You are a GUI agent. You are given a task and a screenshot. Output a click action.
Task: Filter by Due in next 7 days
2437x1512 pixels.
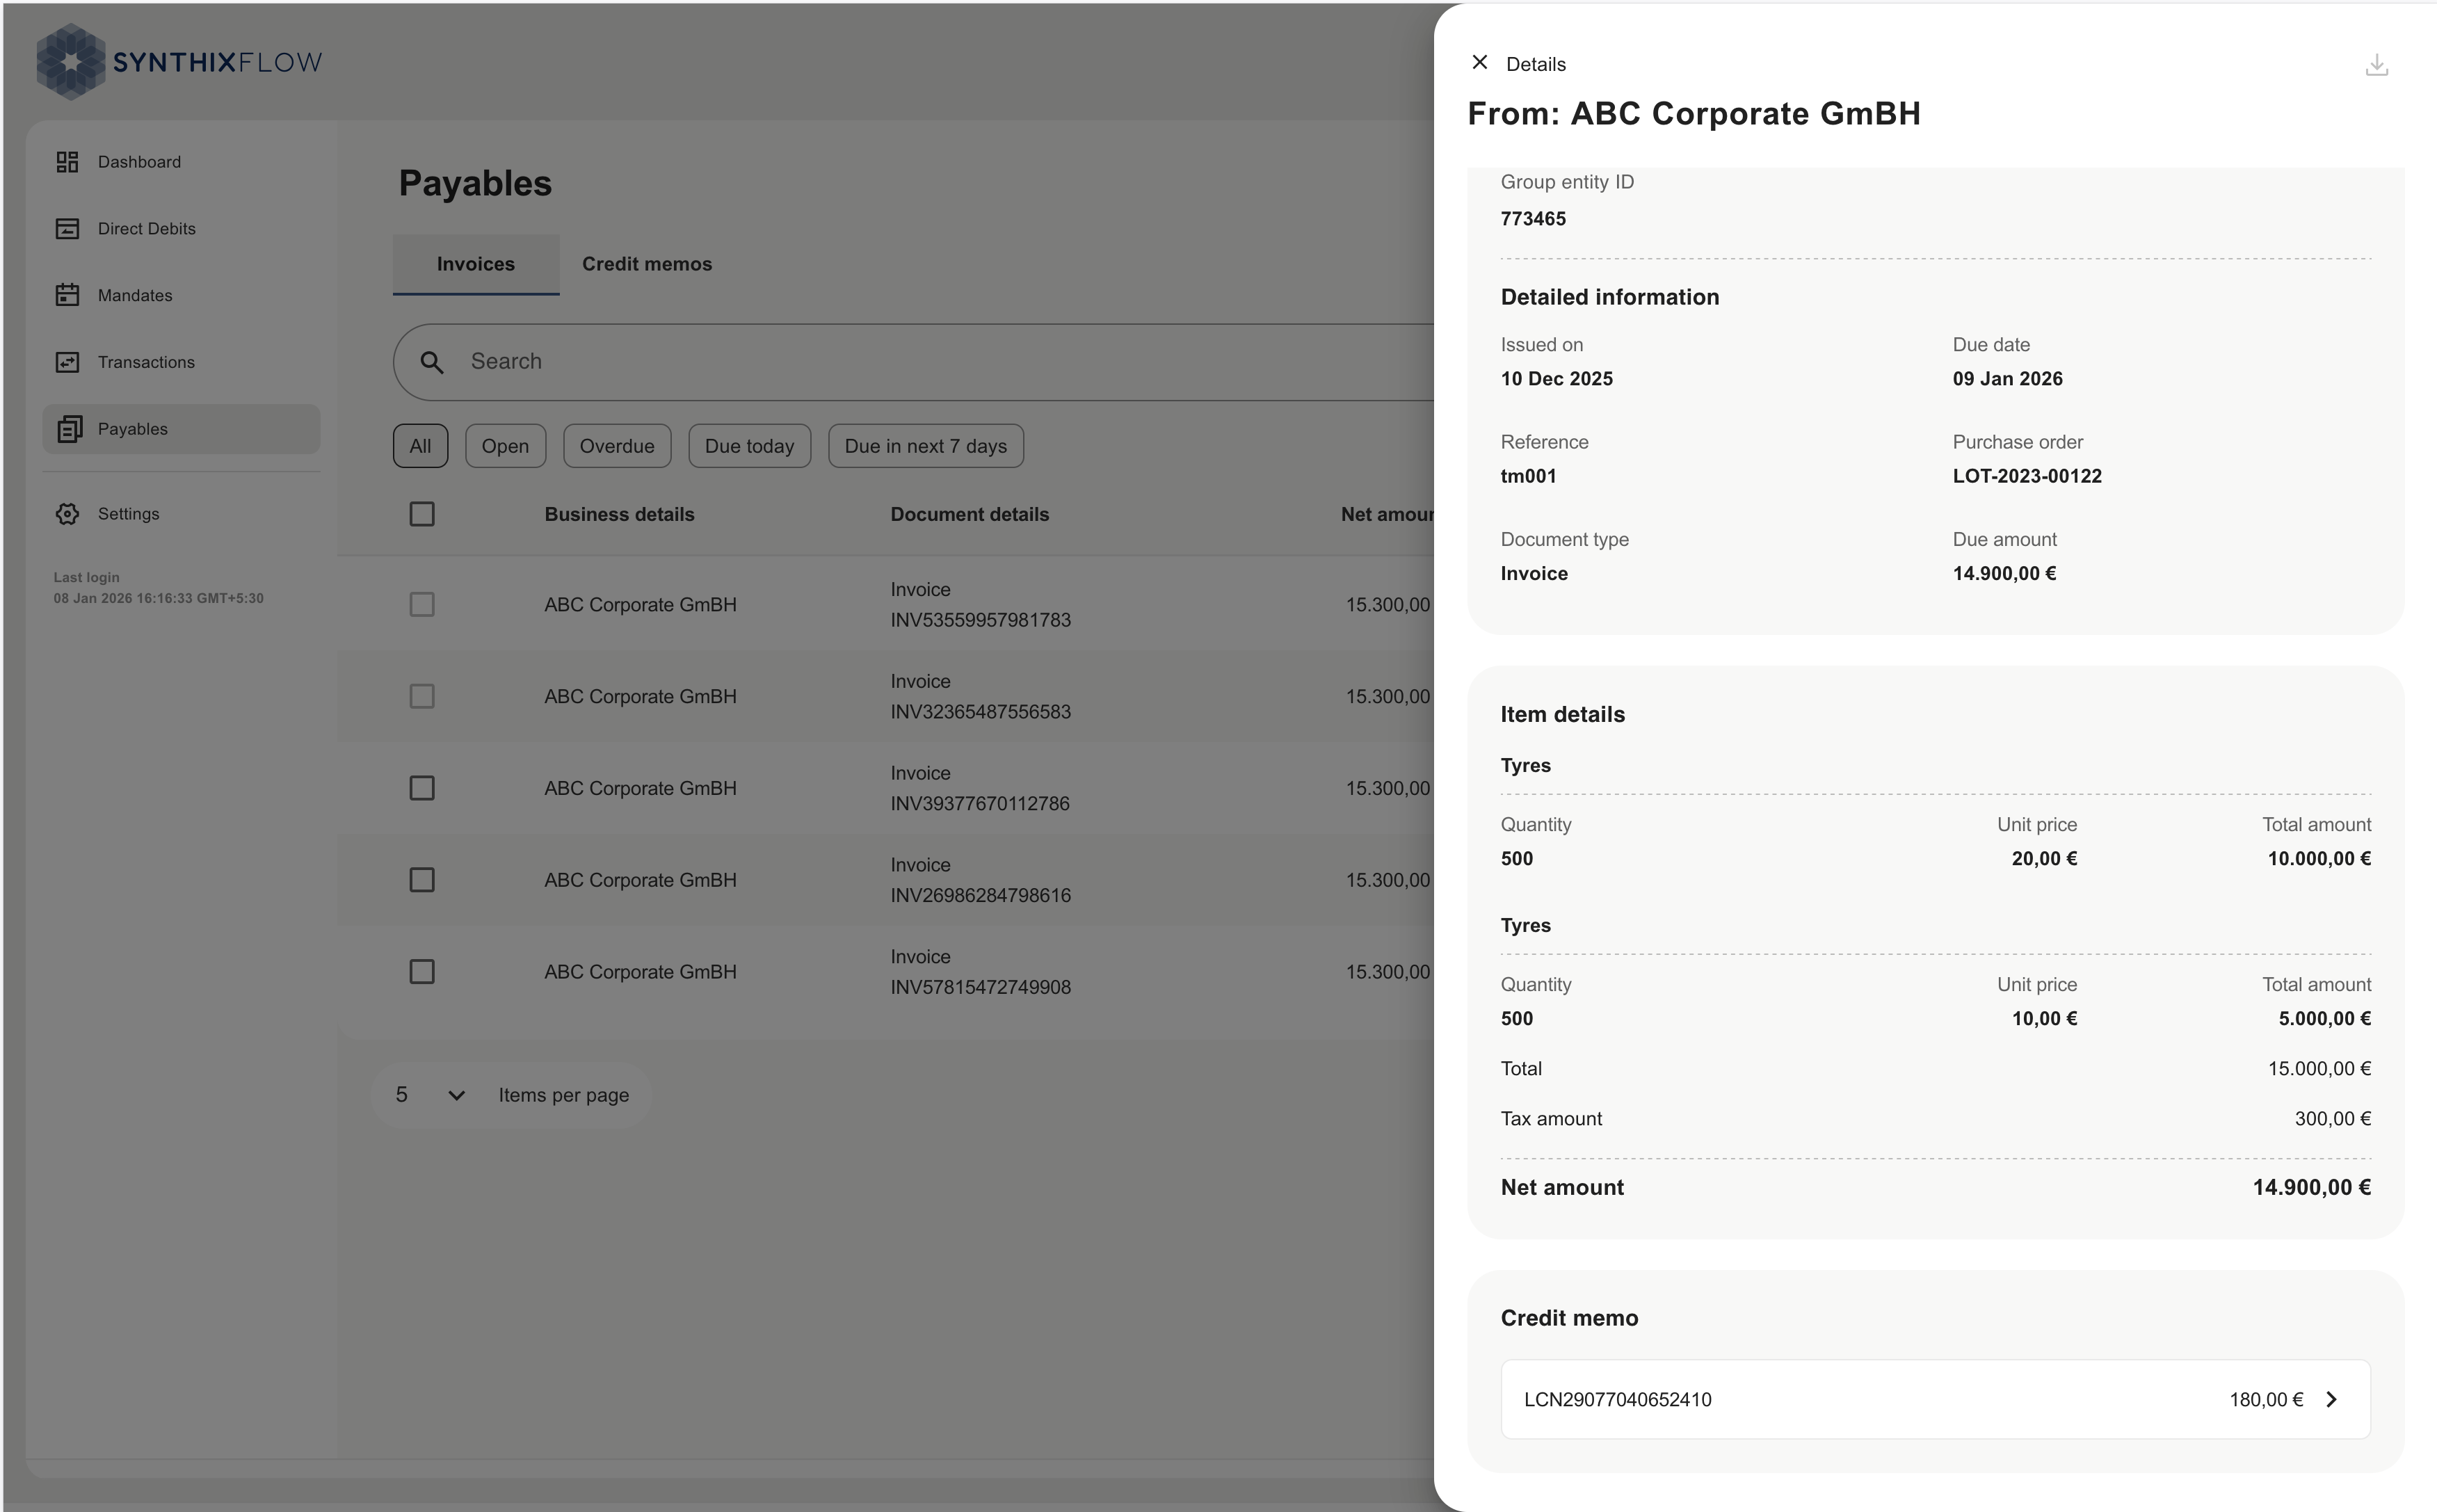925,446
